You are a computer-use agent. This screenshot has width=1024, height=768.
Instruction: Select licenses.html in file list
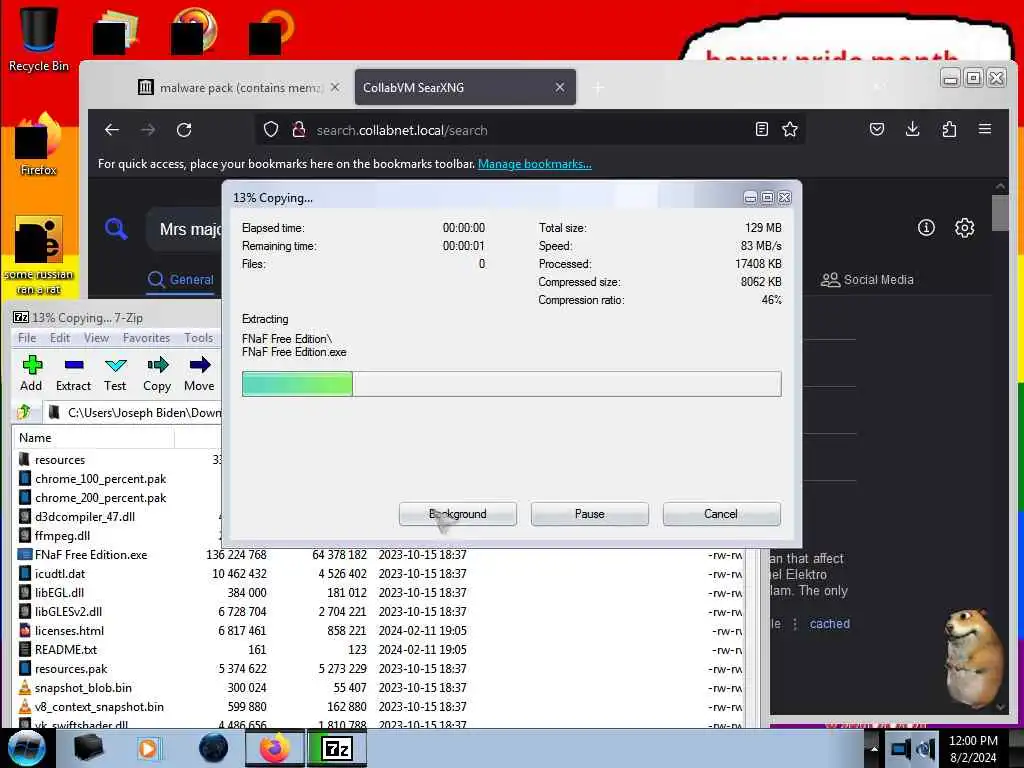pyautogui.click(x=69, y=631)
